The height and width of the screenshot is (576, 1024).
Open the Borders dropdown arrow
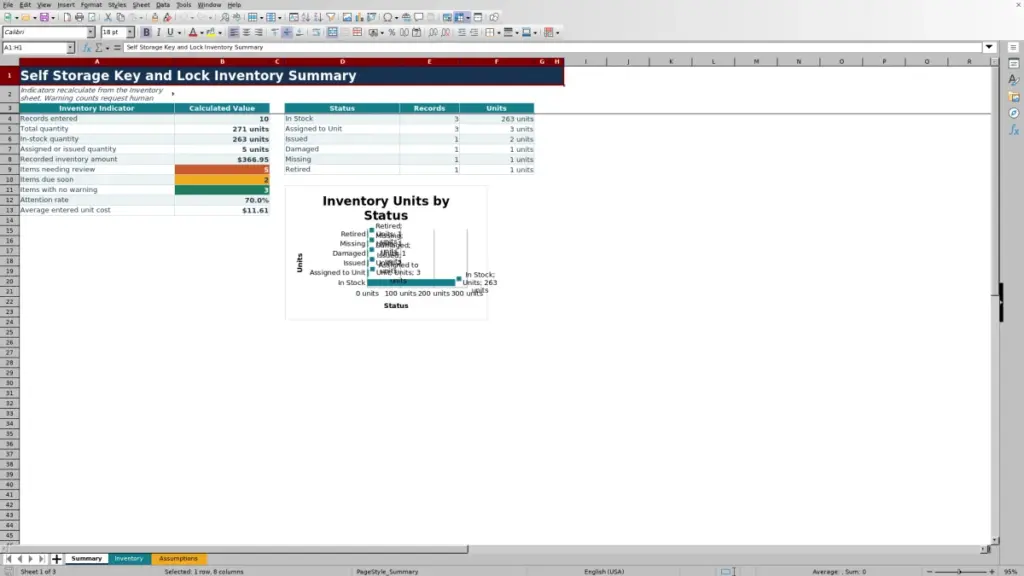coord(499,33)
